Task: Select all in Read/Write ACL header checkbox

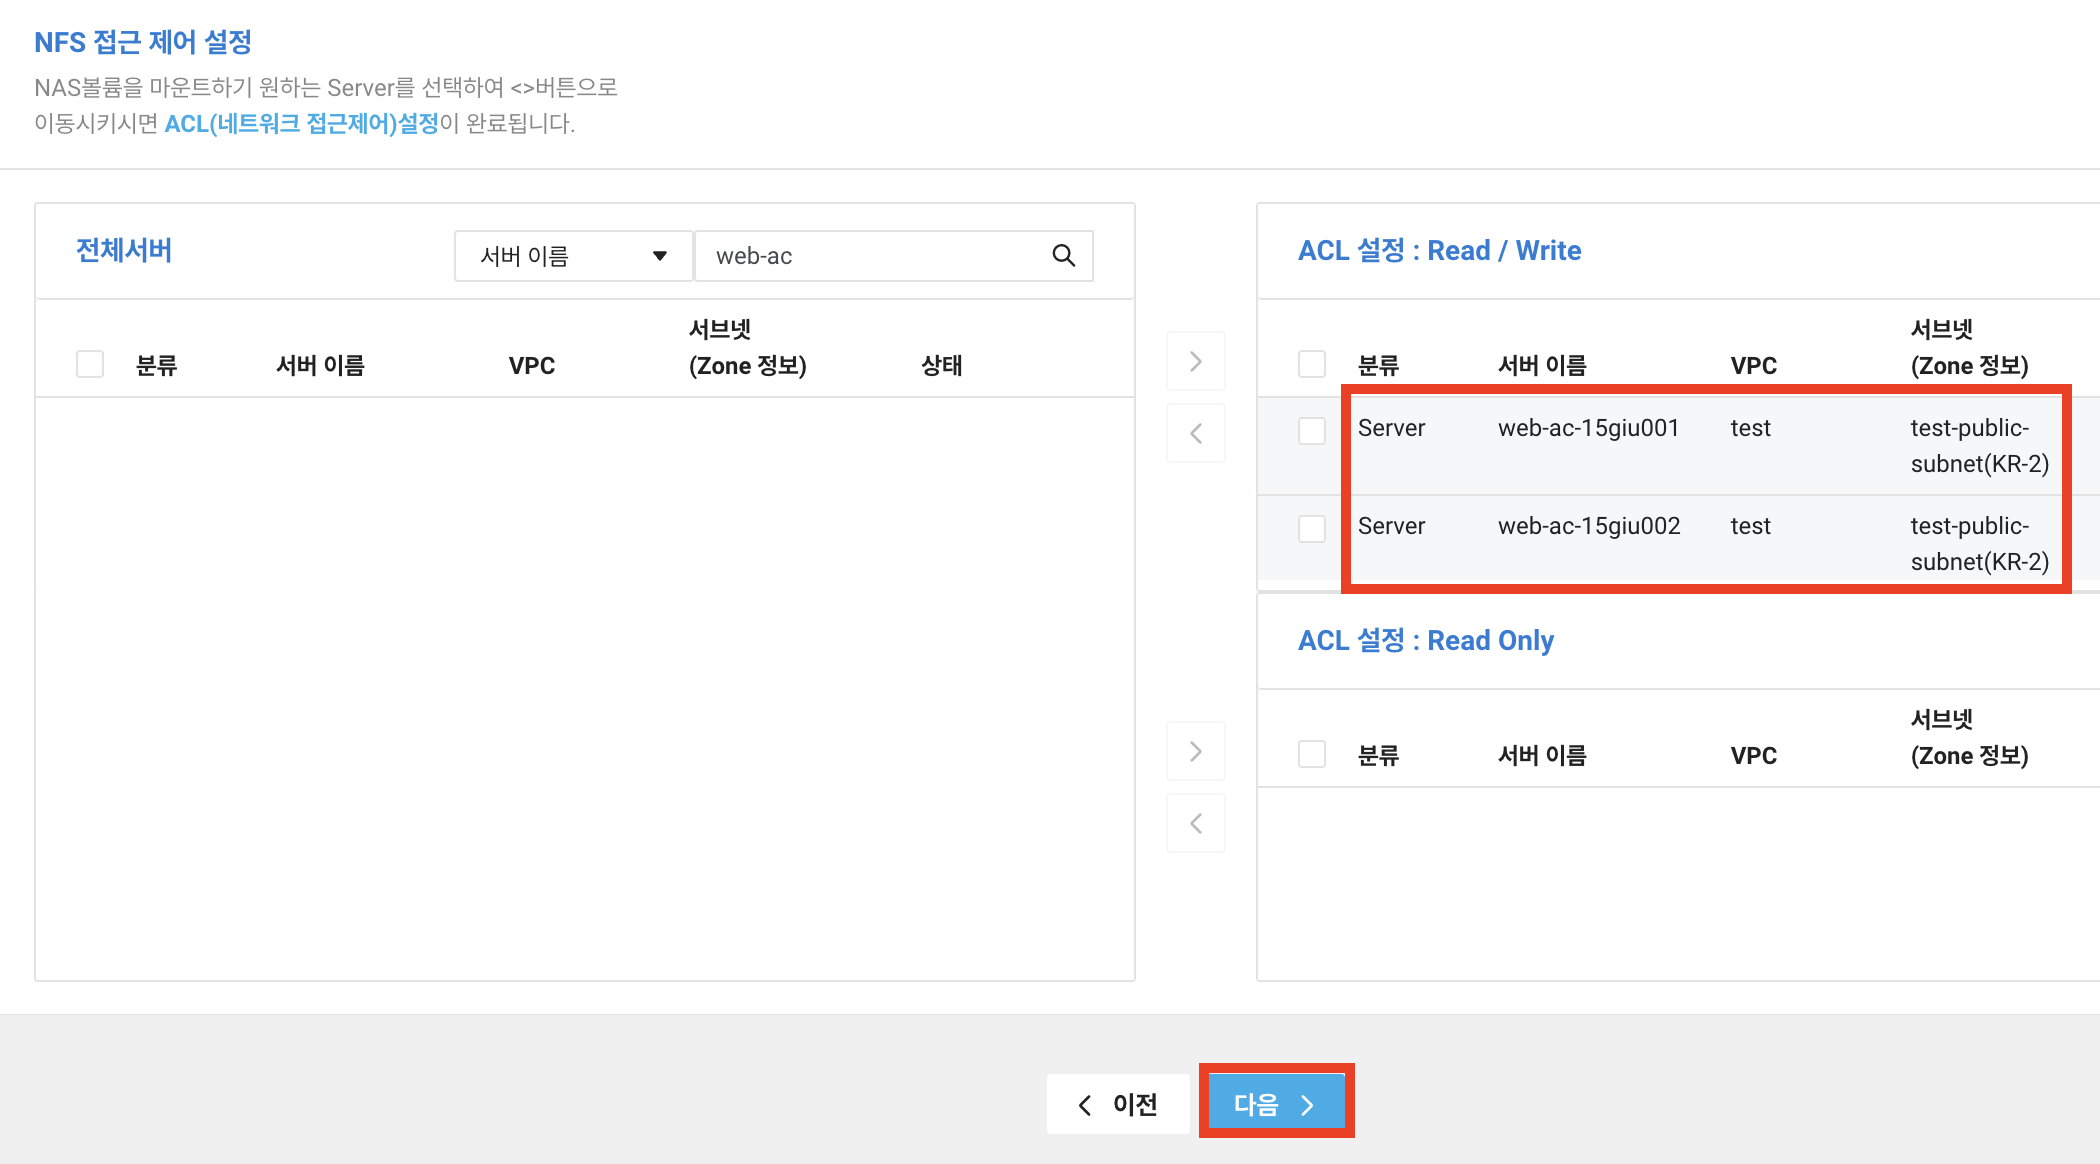Action: pyautogui.click(x=1311, y=364)
